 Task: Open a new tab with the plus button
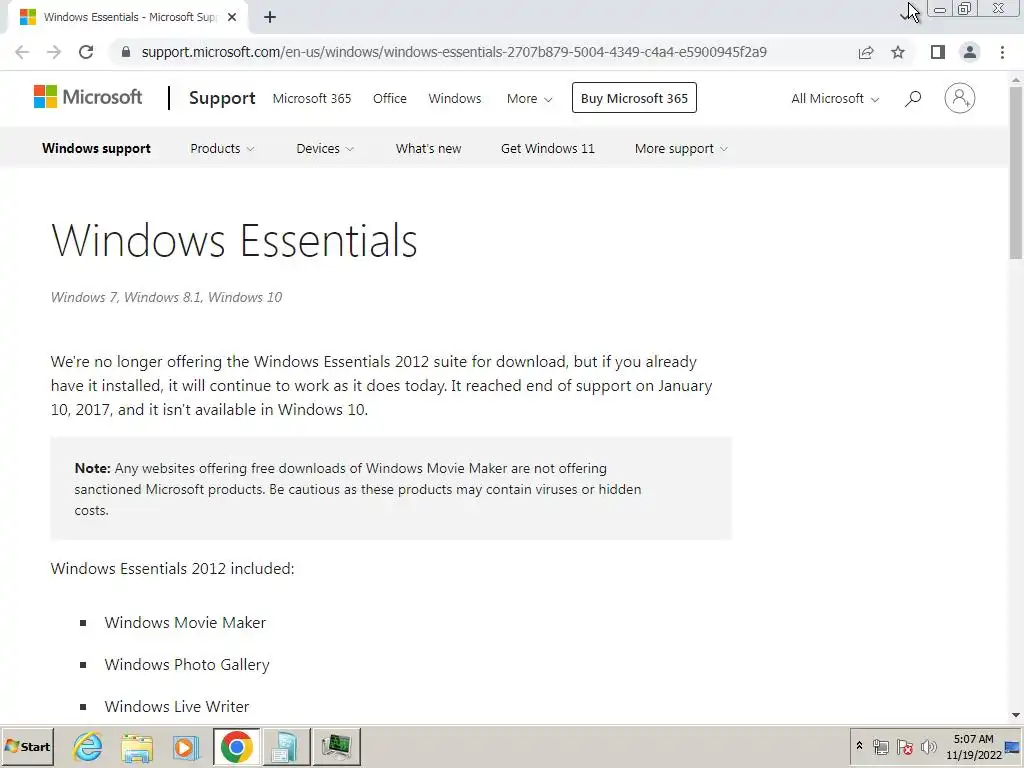pyautogui.click(x=270, y=18)
